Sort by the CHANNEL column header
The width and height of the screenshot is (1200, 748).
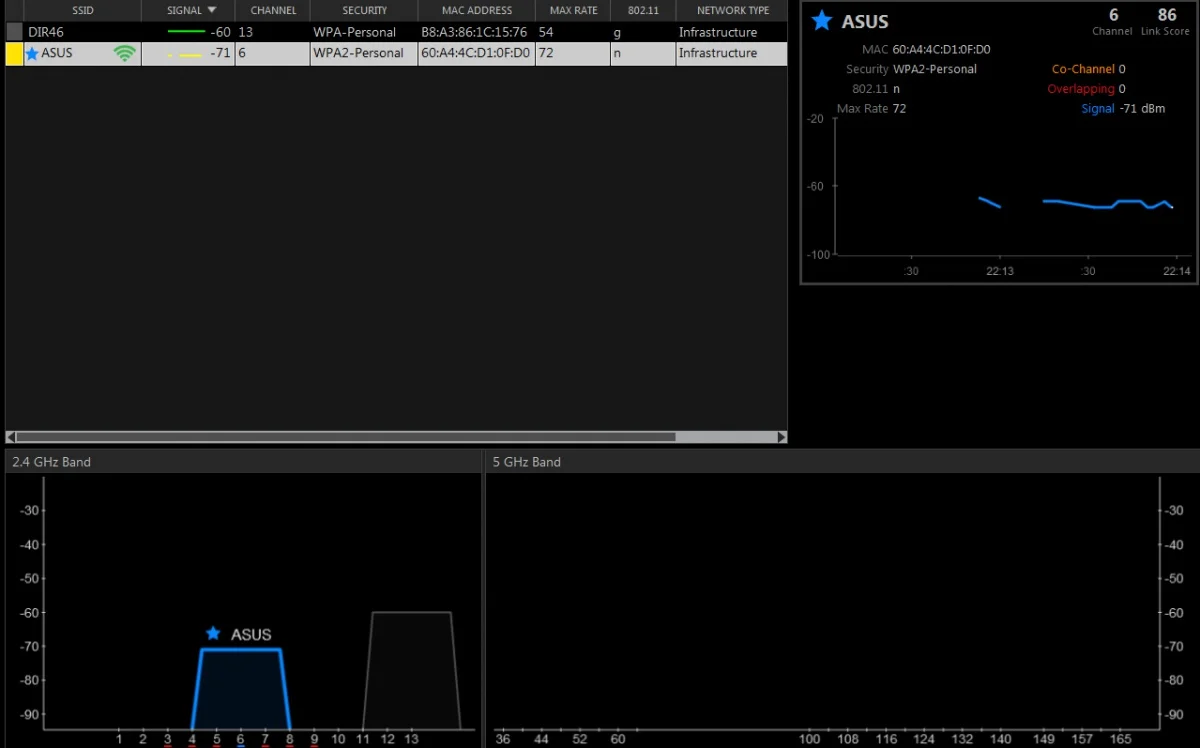273,11
